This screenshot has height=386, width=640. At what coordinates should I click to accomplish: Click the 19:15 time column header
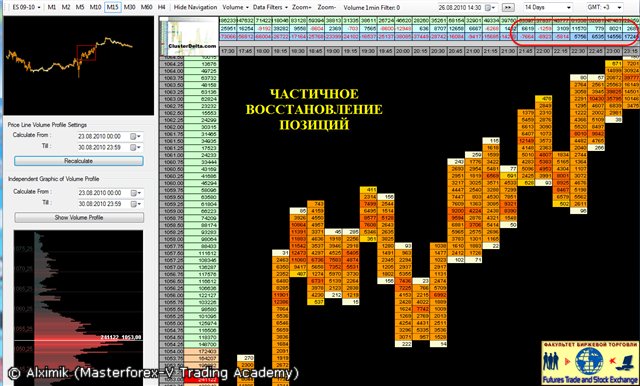point(351,51)
